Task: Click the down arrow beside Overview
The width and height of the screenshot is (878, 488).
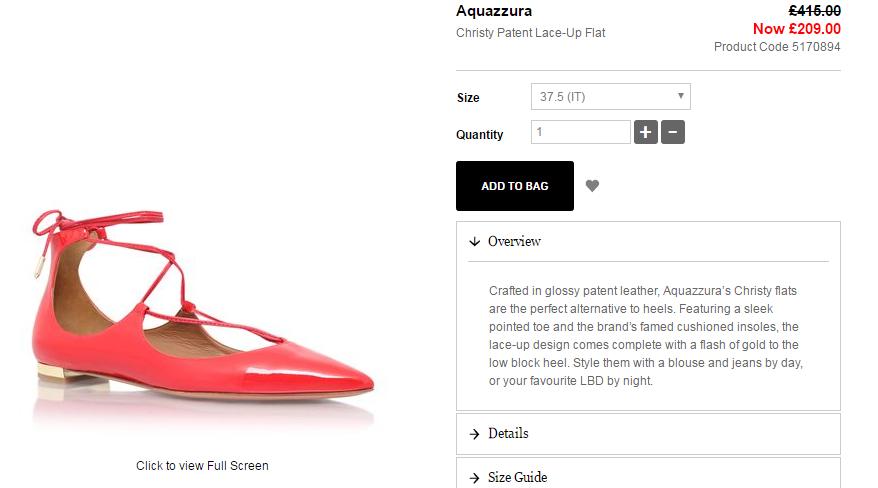Action: pyautogui.click(x=474, y=241)
